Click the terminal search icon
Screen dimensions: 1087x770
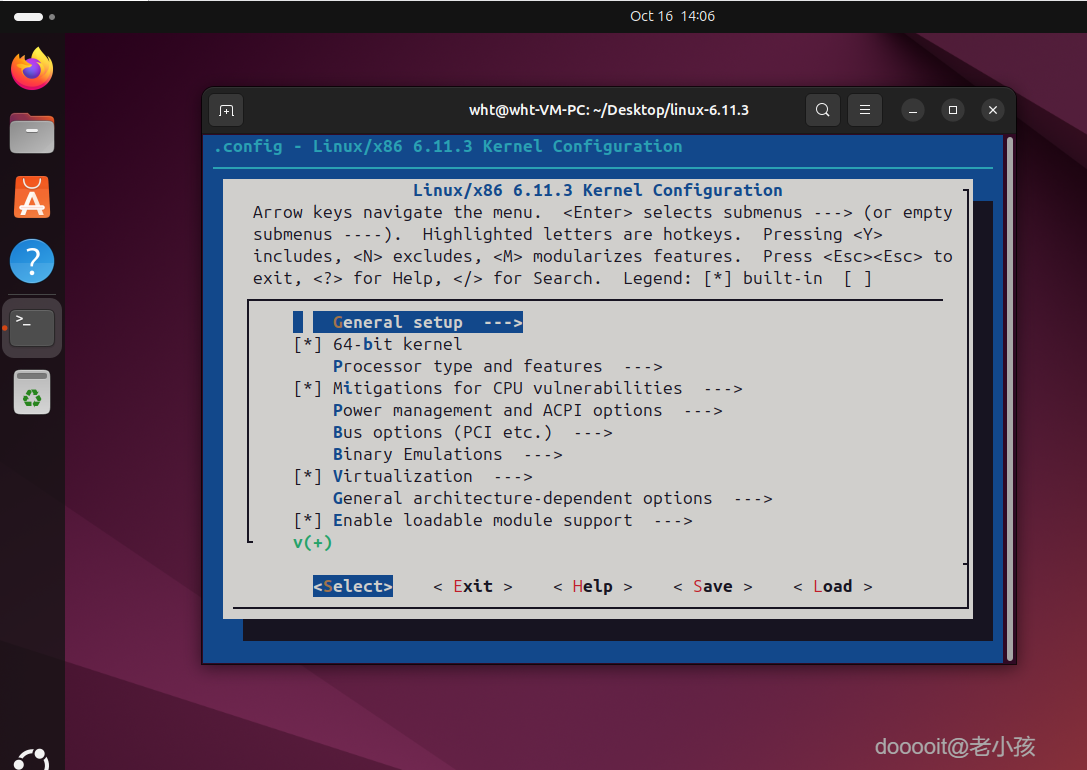pos(823,110)
